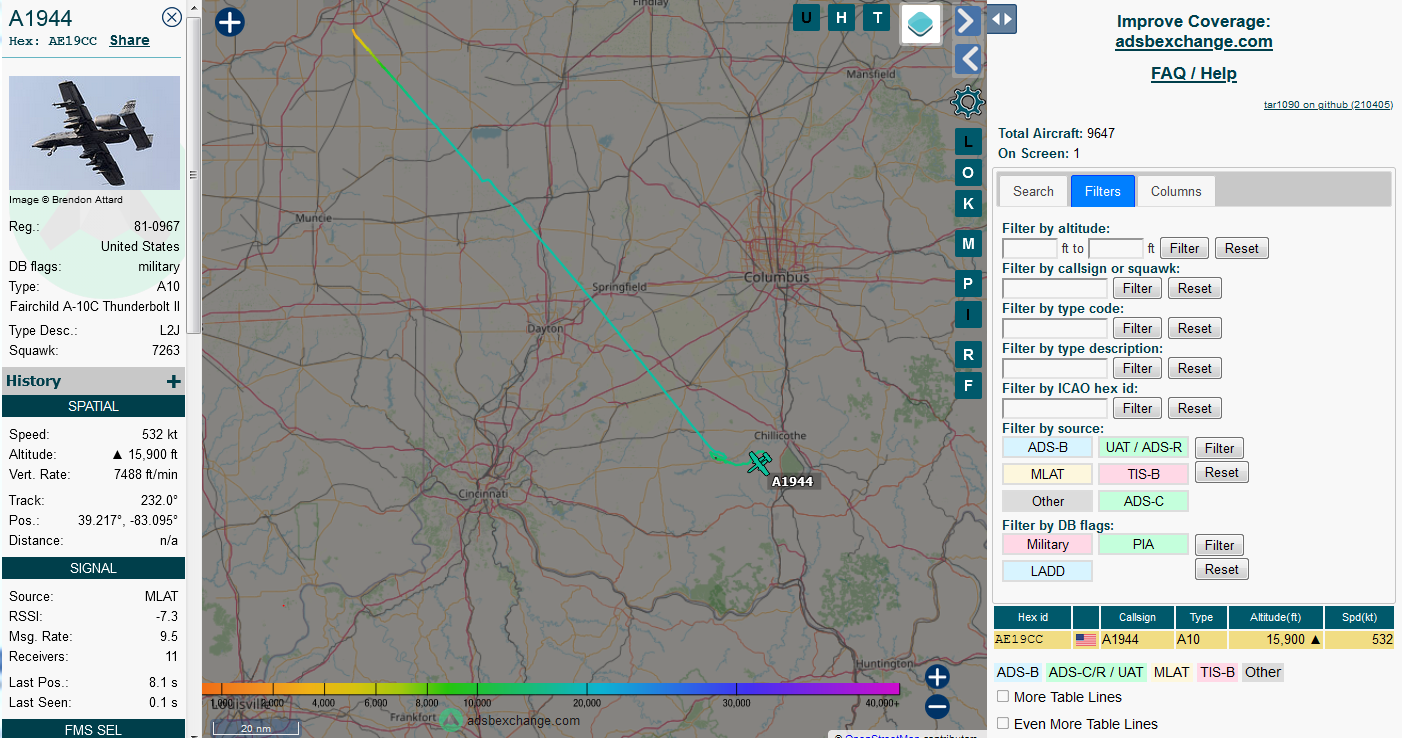Select Military DB flag filter

pyautogui.click(x=1047, y=544)
